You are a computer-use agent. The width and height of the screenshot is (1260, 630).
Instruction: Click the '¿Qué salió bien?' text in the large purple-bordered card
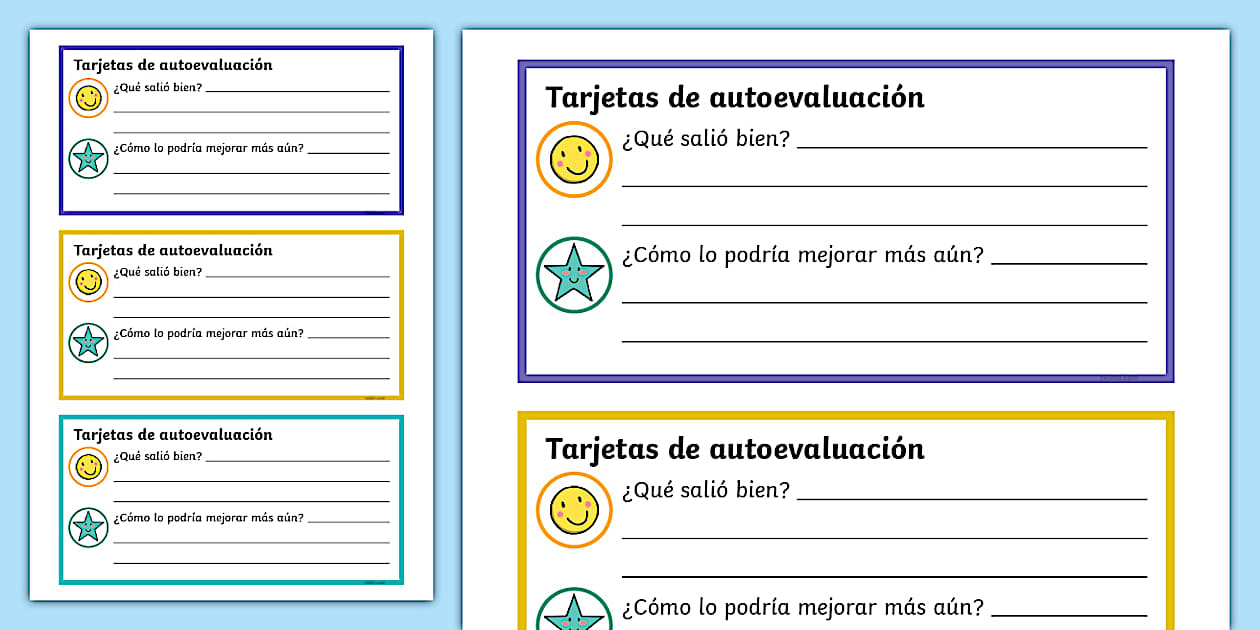[x=705, y=139]
